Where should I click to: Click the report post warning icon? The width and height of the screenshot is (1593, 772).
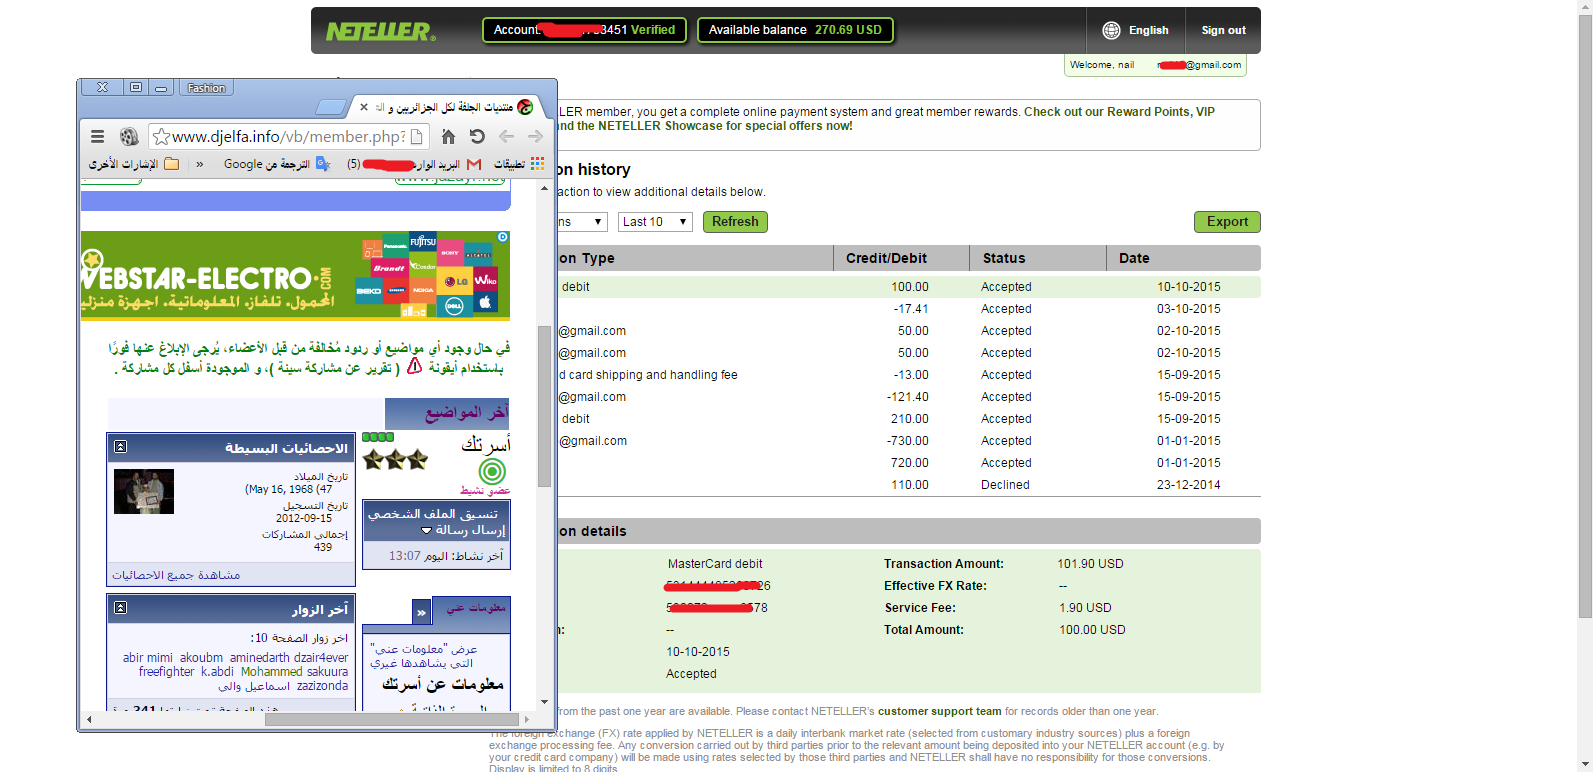(414, 367)
